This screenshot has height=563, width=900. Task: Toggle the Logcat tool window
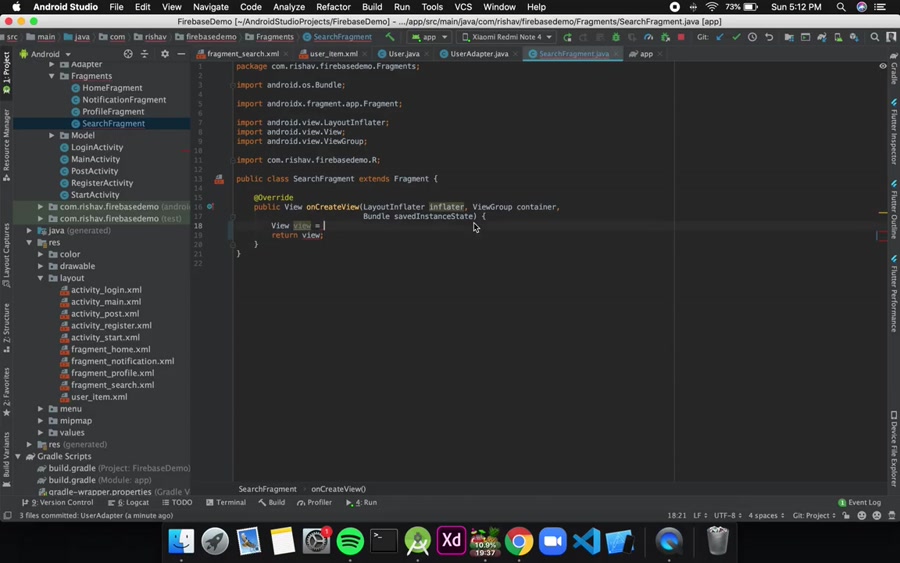tap(131, 503)
